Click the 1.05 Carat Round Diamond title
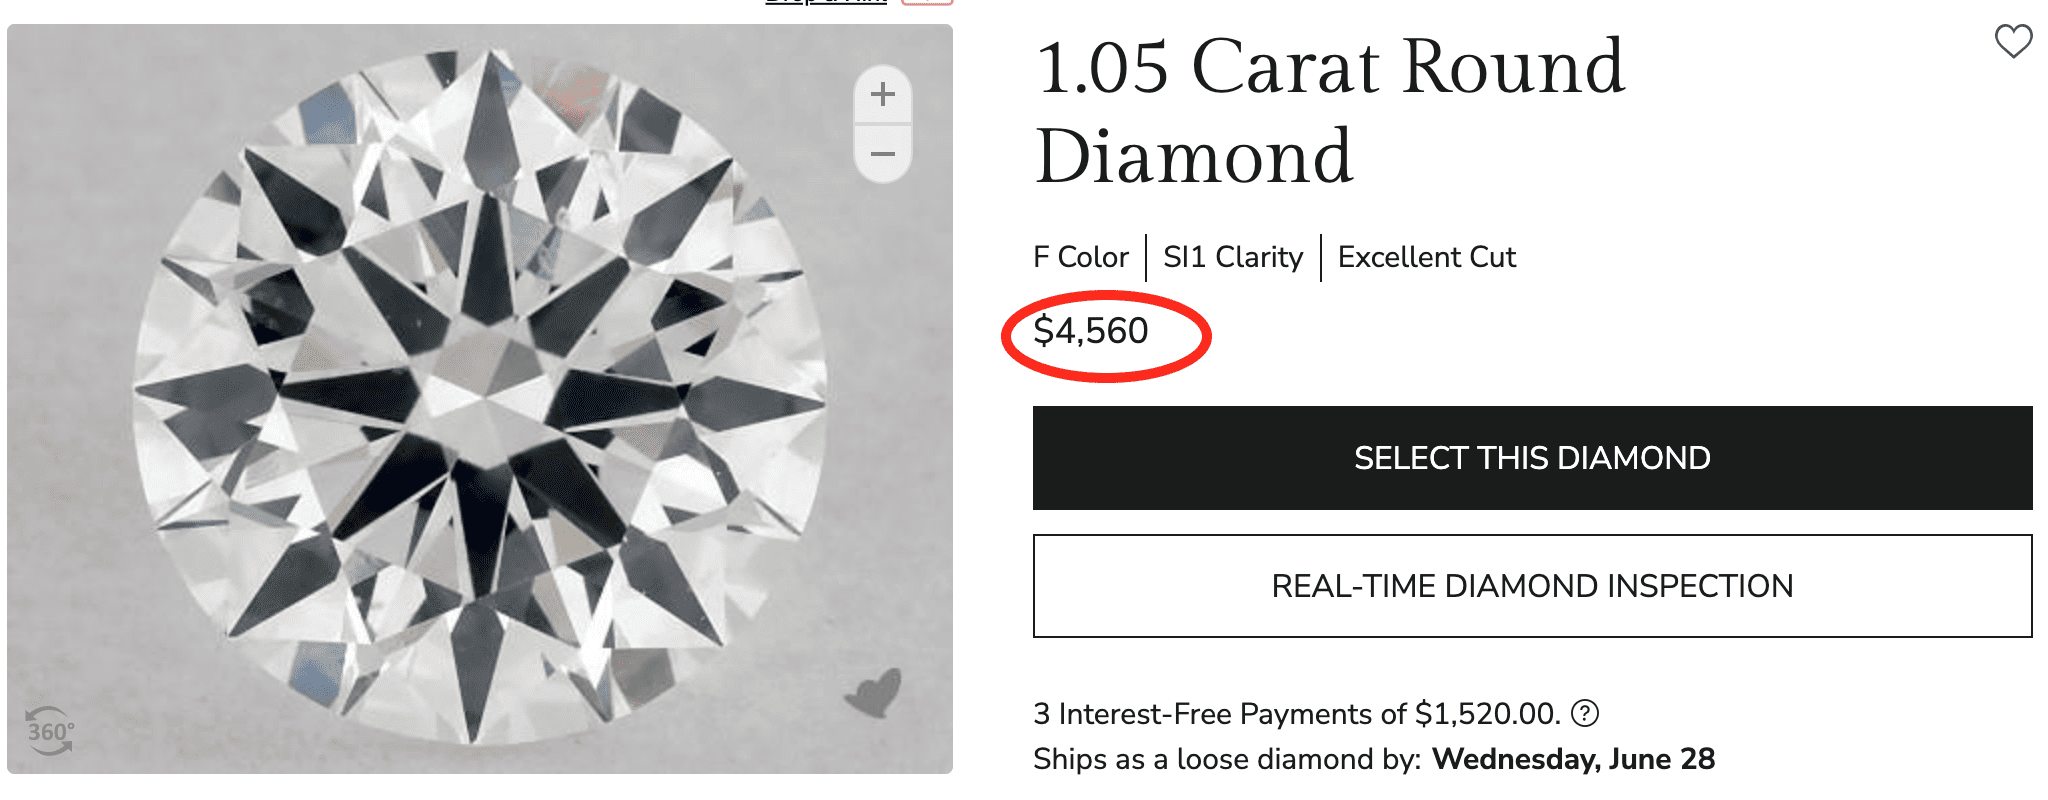The height and width of the screenshot is (800, 2048). coord(1330,110)
